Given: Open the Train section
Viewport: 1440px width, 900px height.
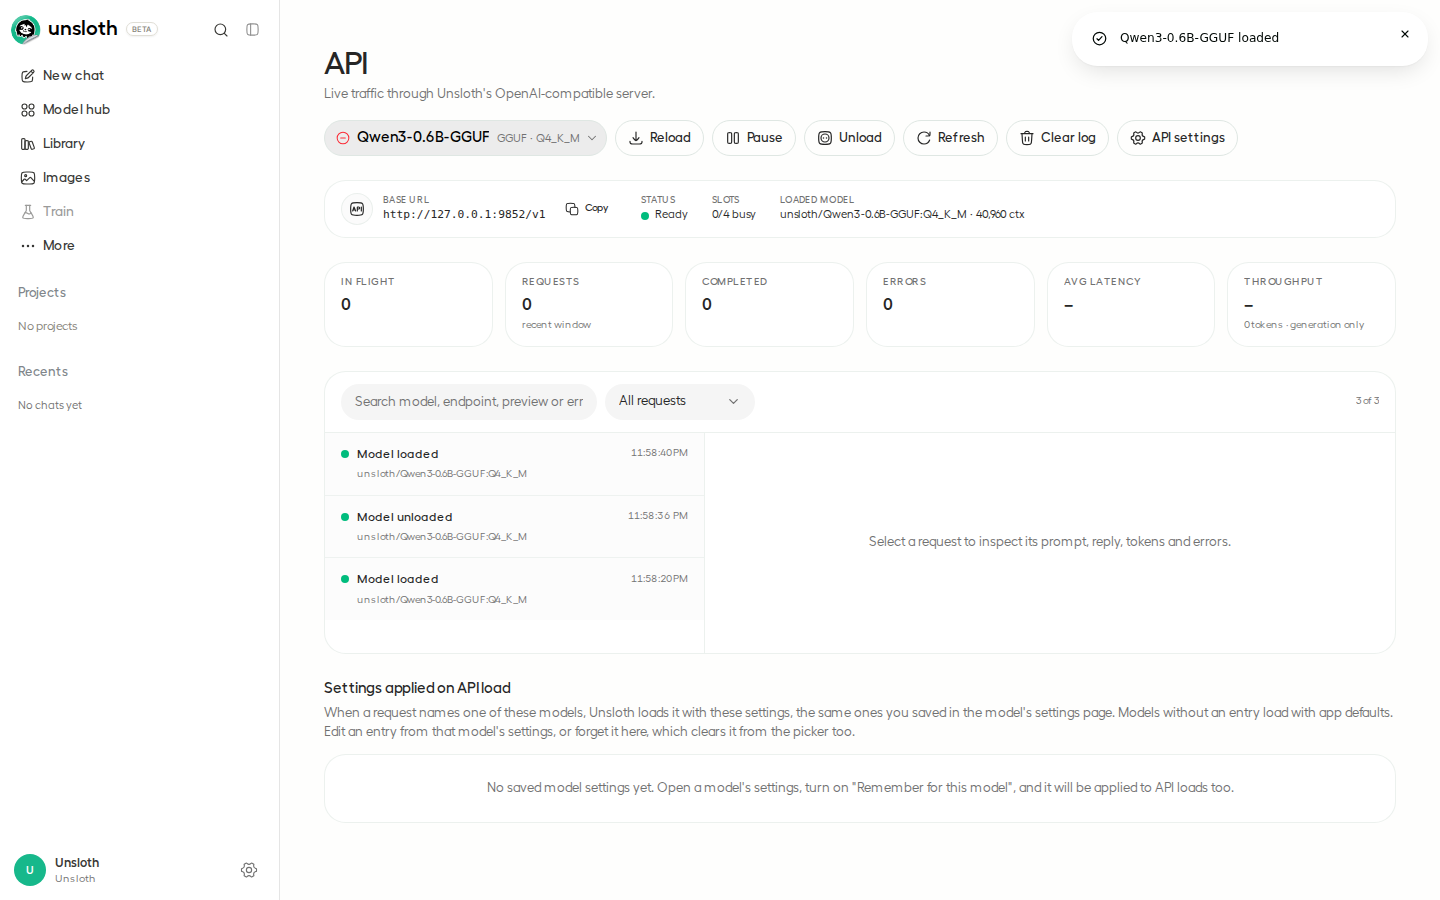Looking at the screenshot, I should pos(139,212).
